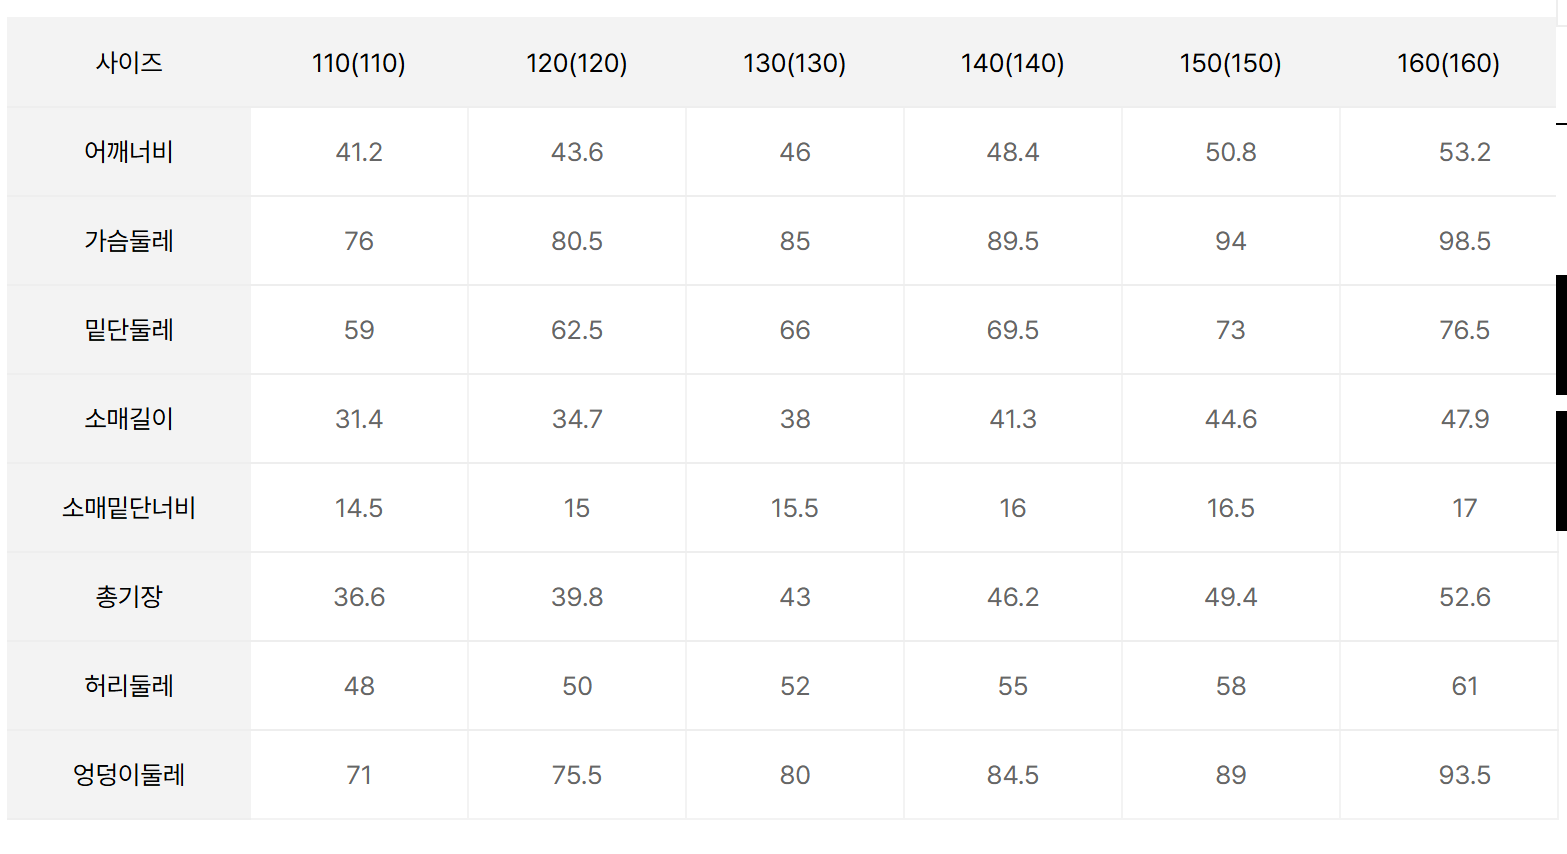This screenshot has height=854, width=1567.
Task: Select the 엉덩이둘레 row label
Action: [x=129, y=775]
